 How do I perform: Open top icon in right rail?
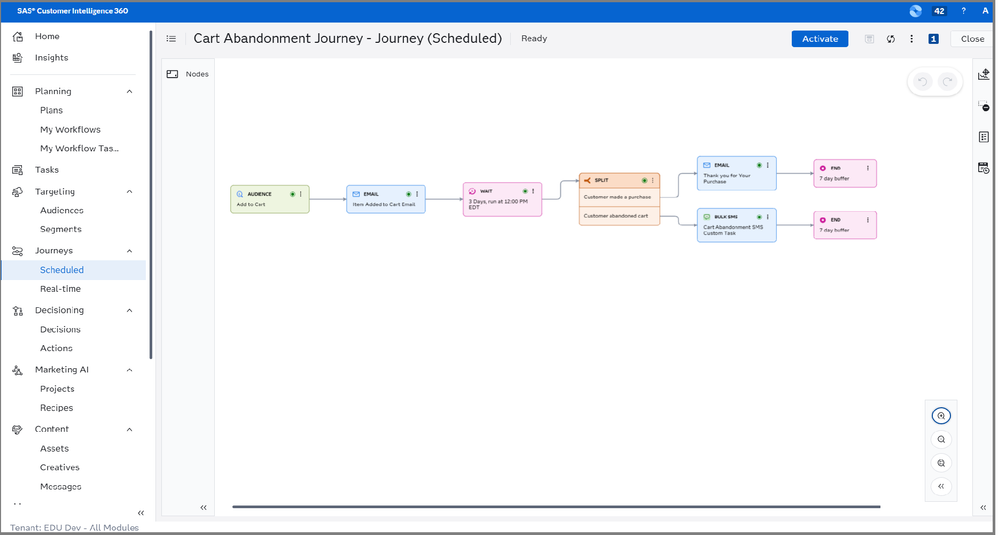pyautogui.click(x=984, y=74)
